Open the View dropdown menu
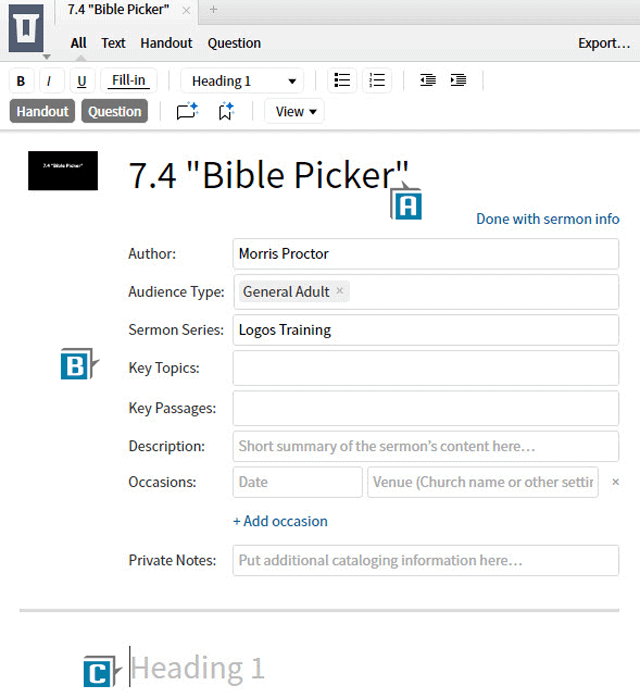 (x=295, y=111)
